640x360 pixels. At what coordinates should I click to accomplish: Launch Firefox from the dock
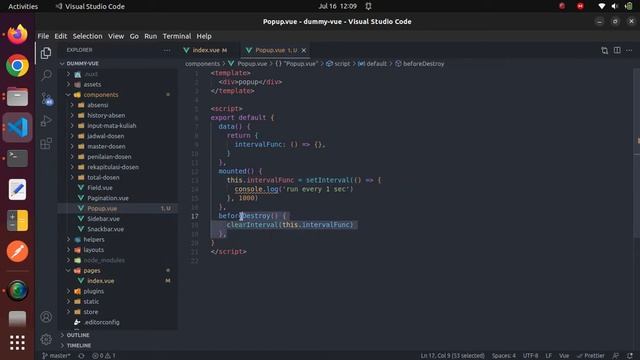tap(17, 34)
